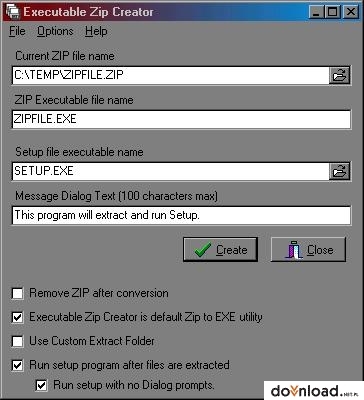Focus the Current ZIP file name field

tap(171, 75)
